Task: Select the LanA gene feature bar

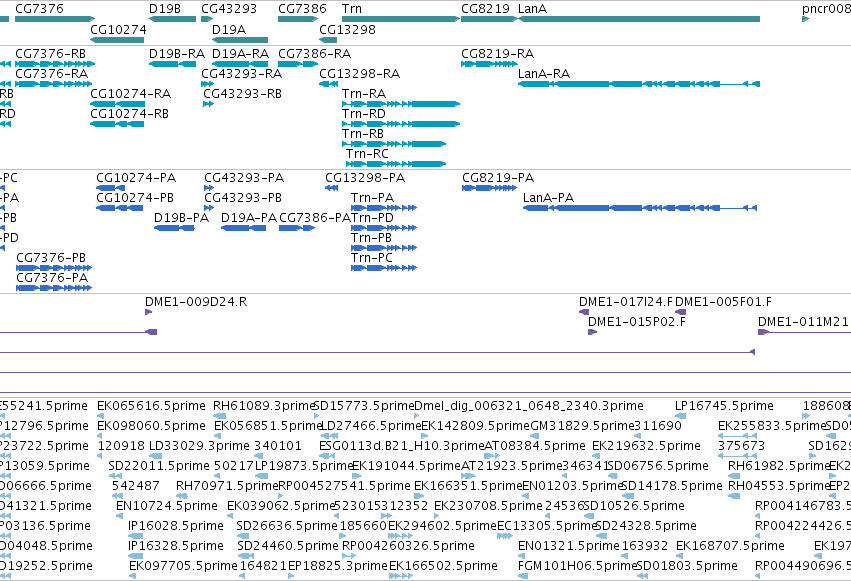Action: tap(639, 19)
